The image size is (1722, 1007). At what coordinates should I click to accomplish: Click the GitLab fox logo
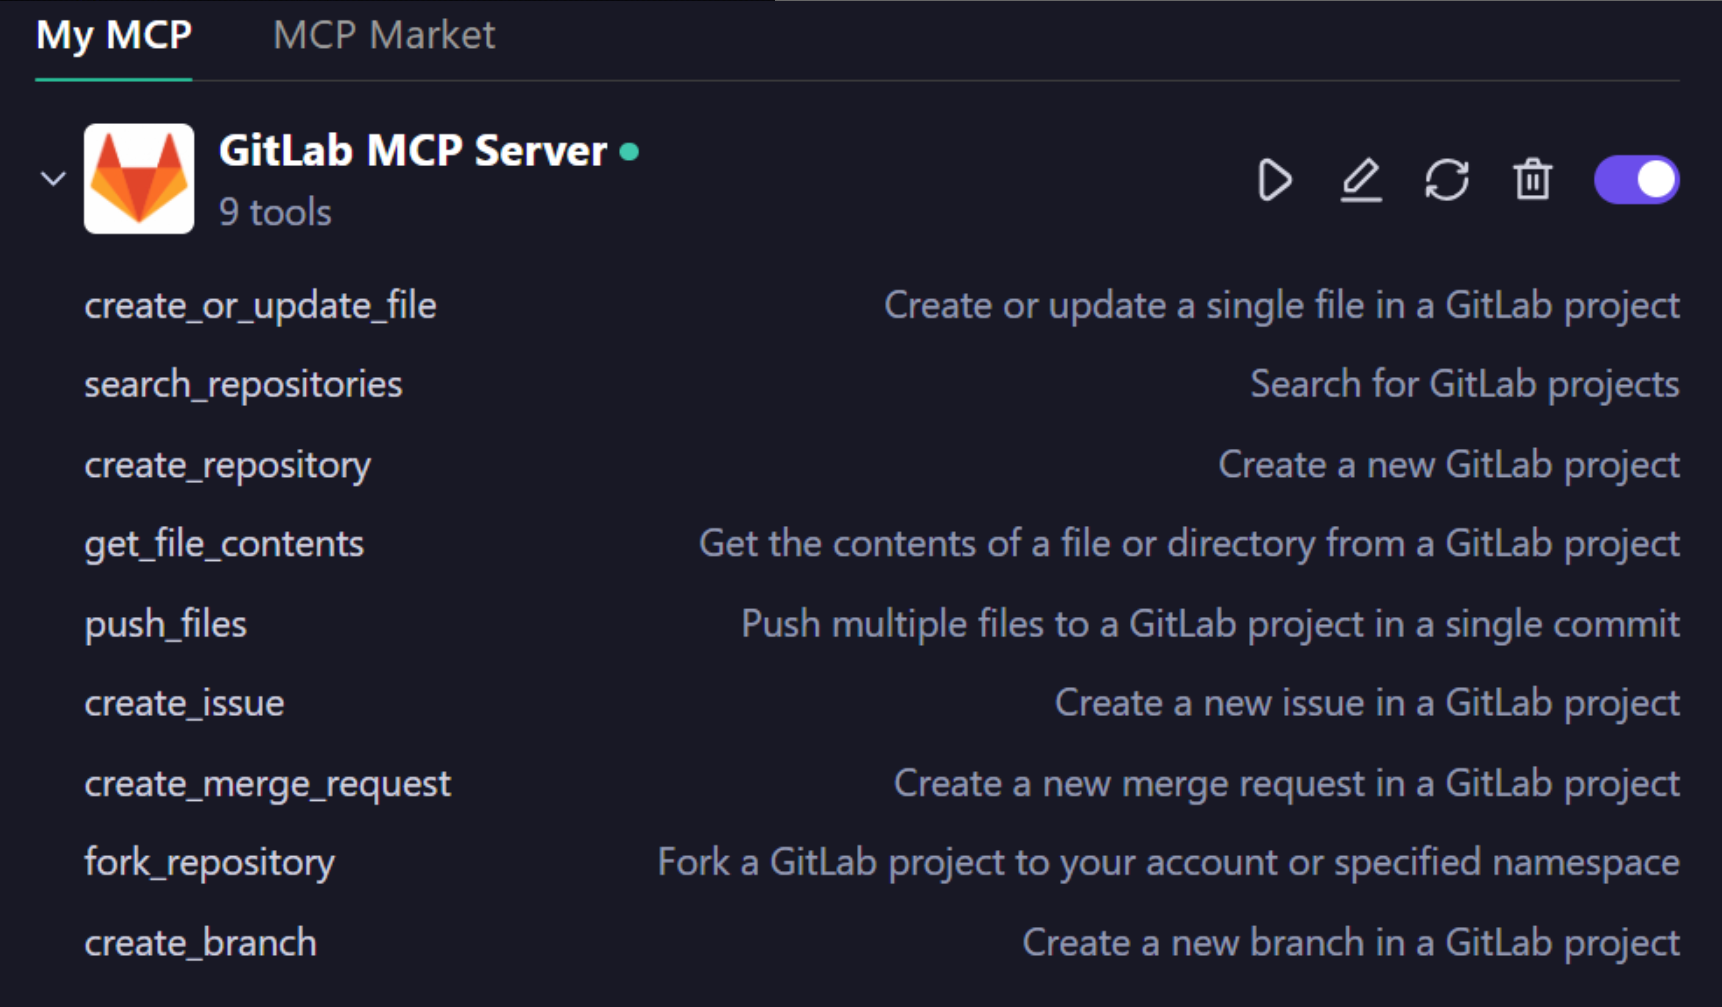point(139,178)
